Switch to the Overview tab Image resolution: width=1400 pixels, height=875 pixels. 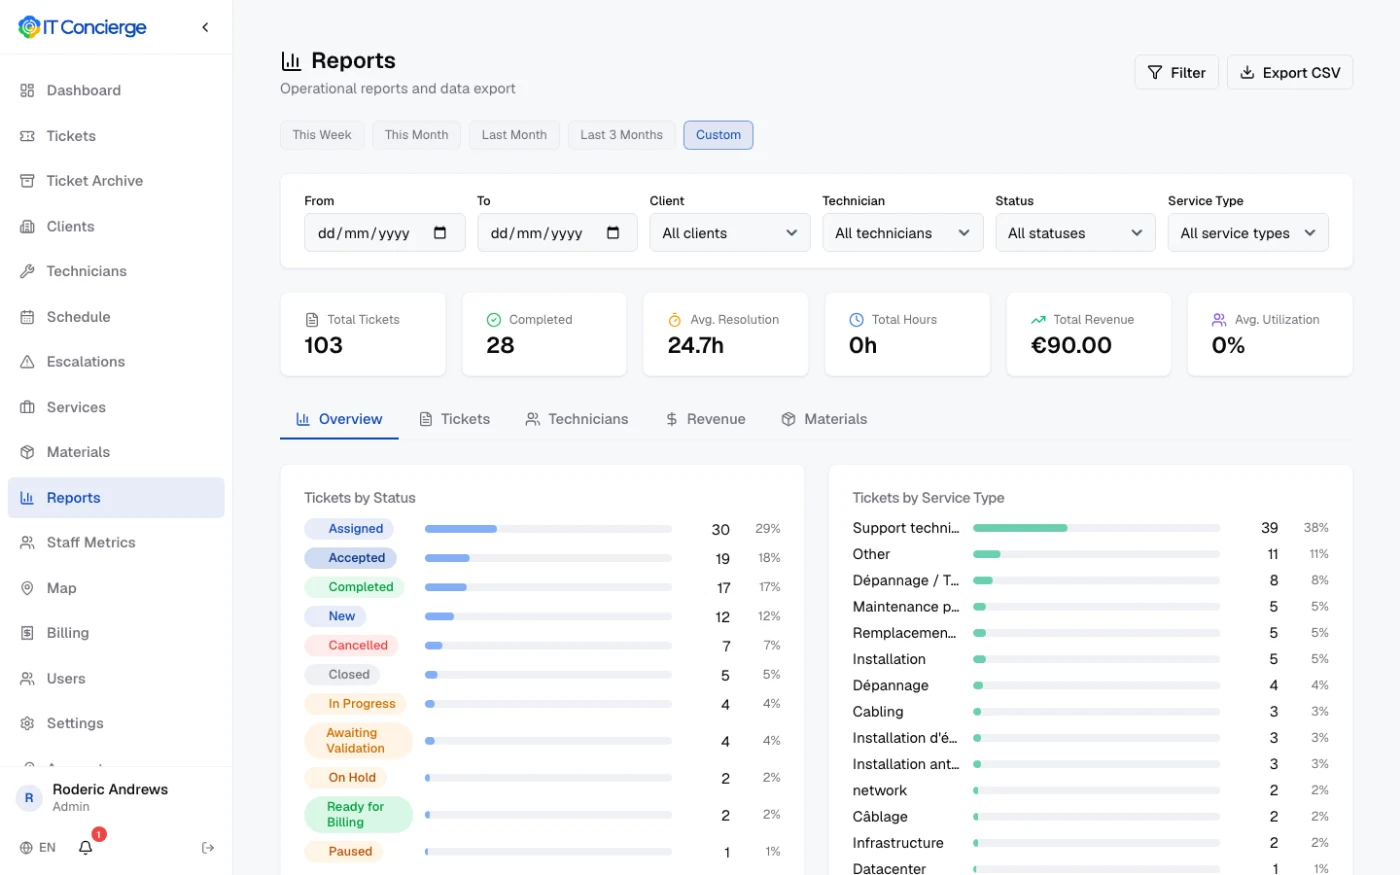pyautogui.click(x=339, y=419)
